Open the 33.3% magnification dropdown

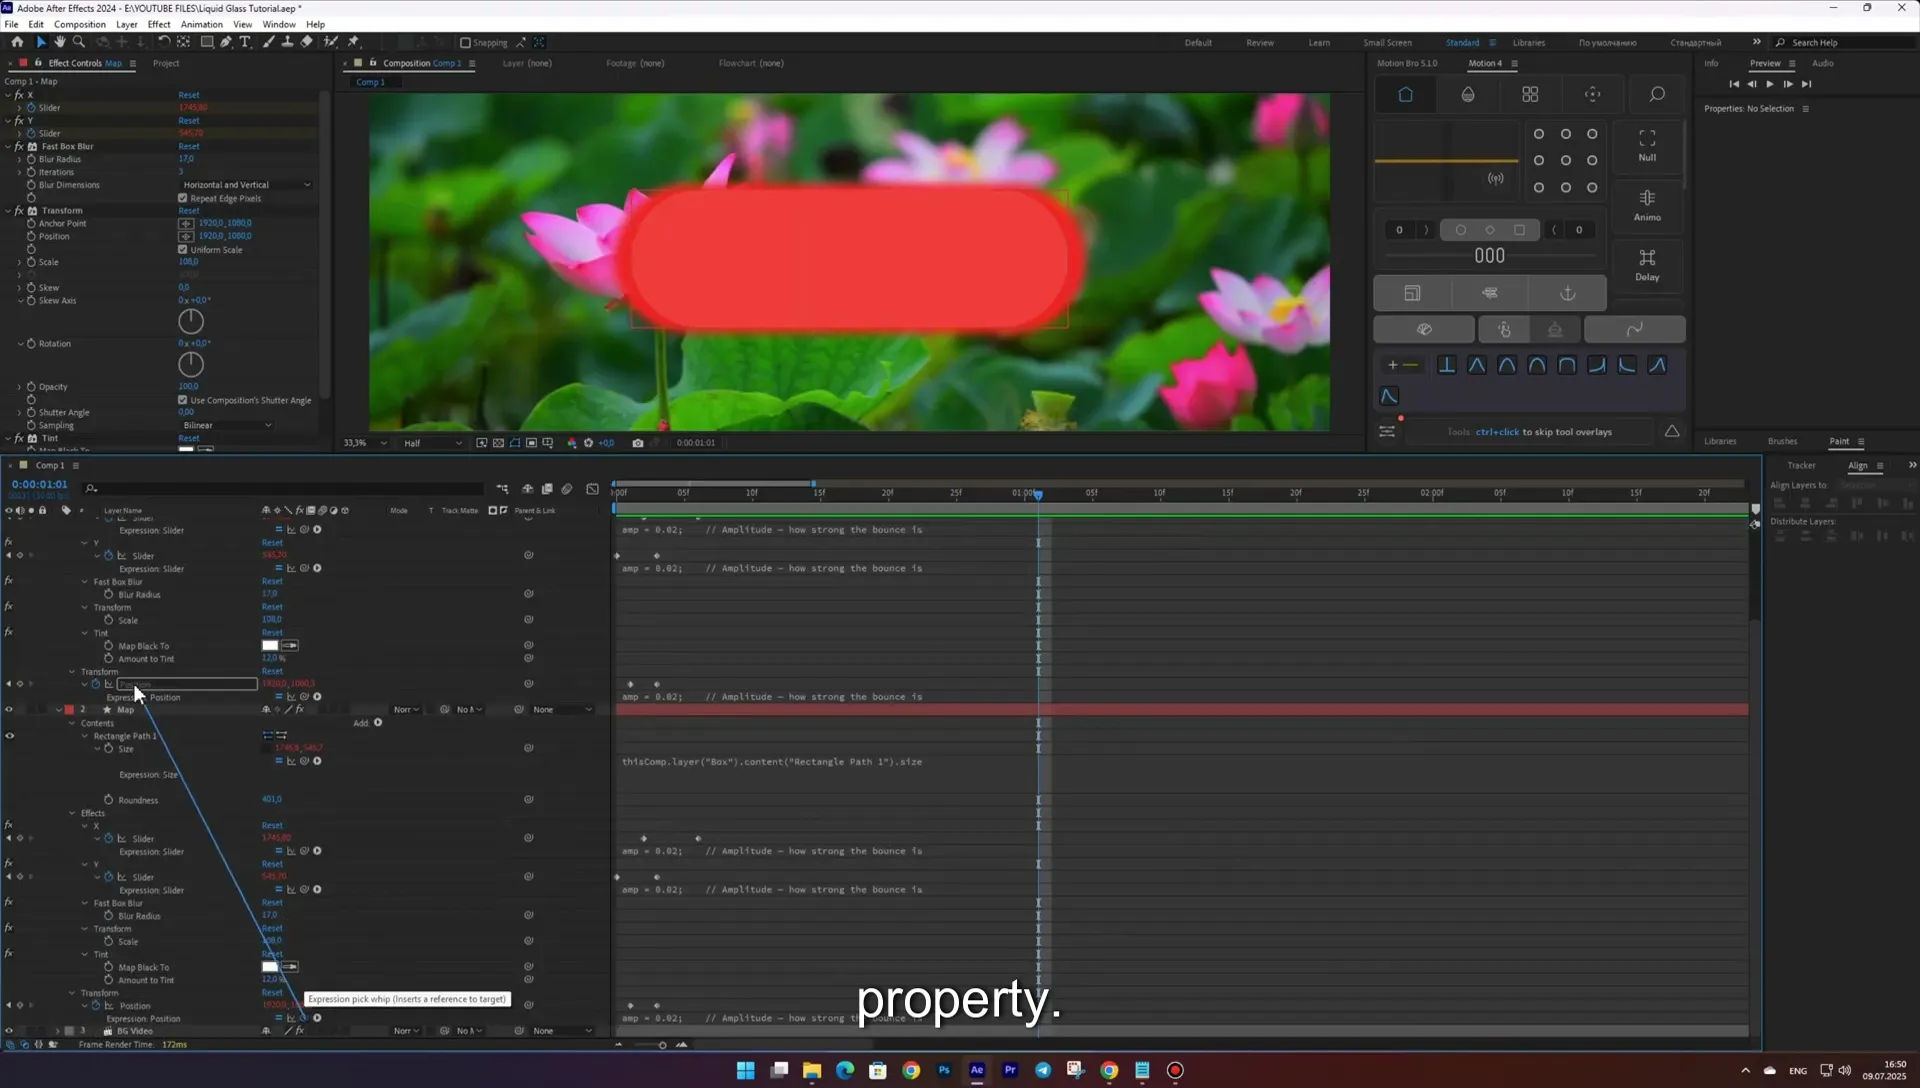(365, 443)
